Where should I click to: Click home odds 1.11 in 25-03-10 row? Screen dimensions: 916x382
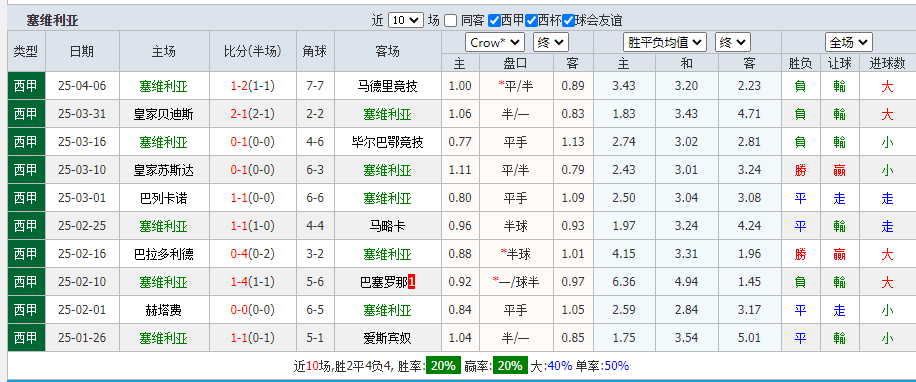(460, 171)
